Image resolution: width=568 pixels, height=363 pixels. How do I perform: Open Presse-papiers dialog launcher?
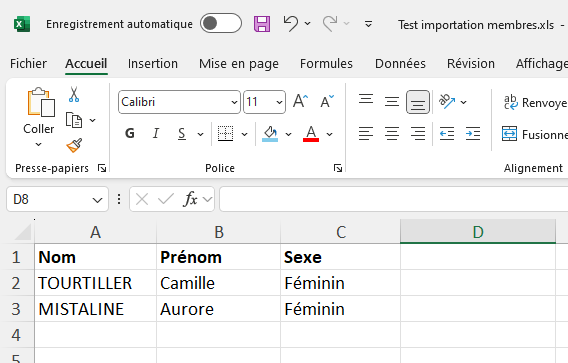102,168
